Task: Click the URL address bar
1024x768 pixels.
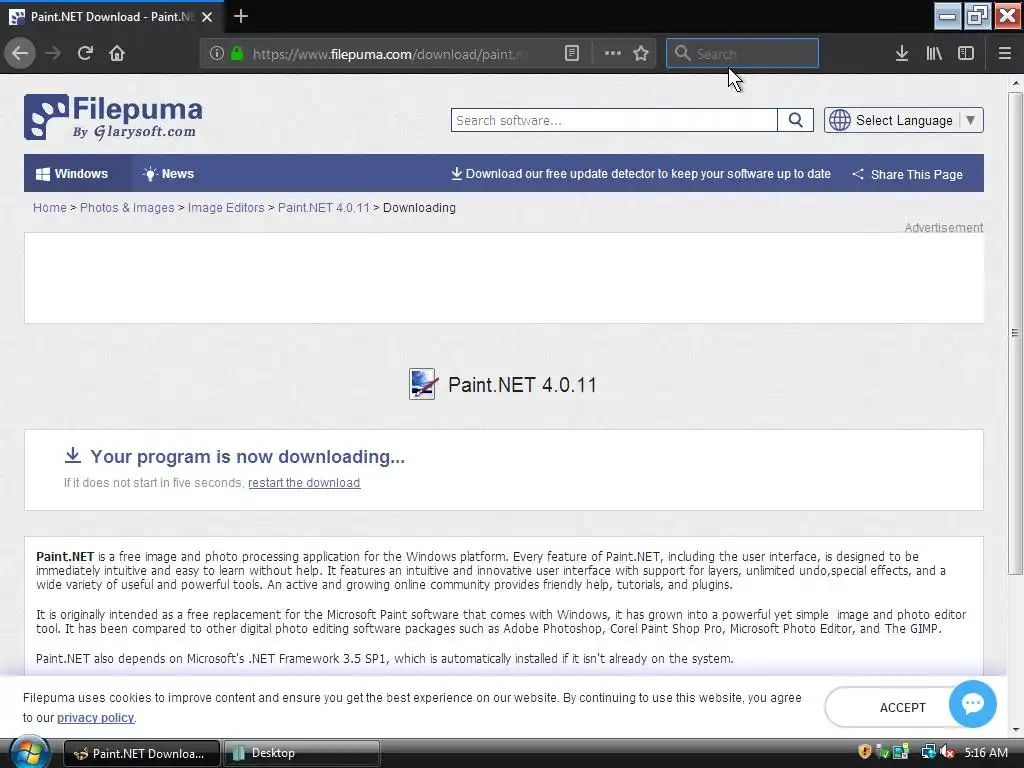Action: click(387, 54)
